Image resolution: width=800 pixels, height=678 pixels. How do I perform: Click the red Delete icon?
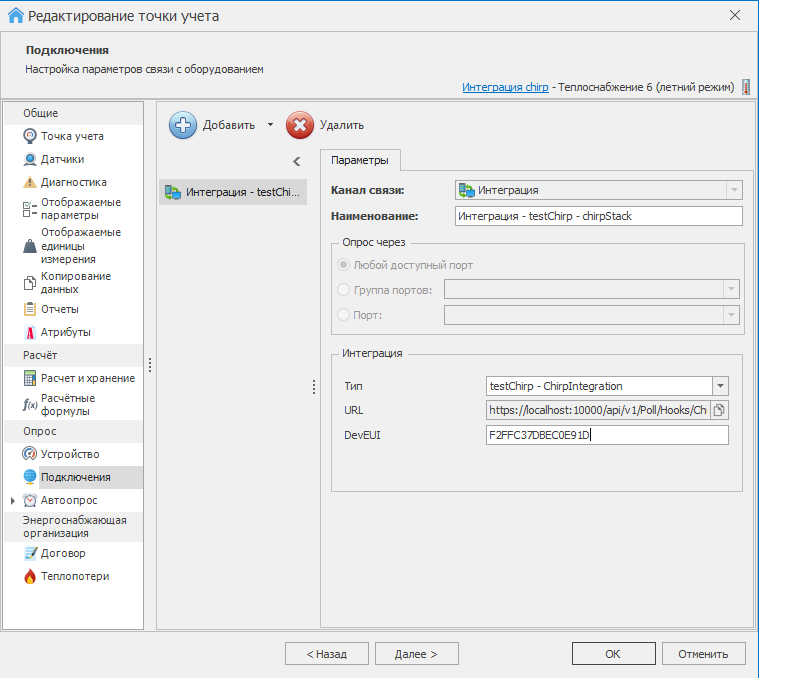pyautogui.click(x=299, y=125)
